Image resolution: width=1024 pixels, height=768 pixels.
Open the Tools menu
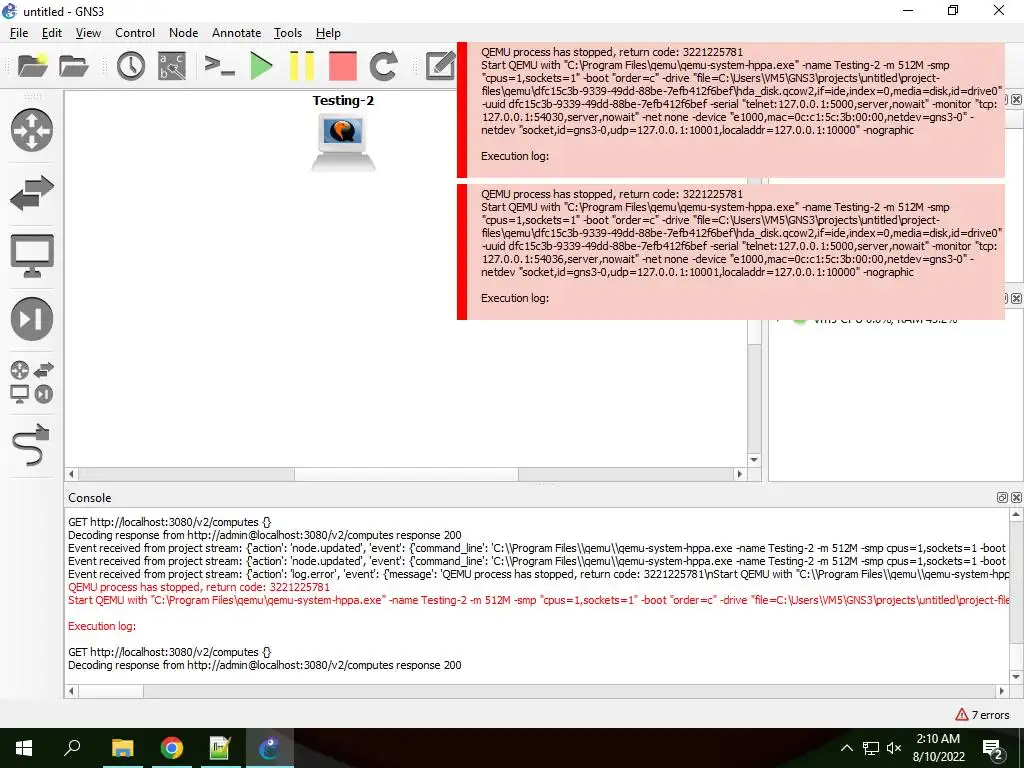[287, 33]
